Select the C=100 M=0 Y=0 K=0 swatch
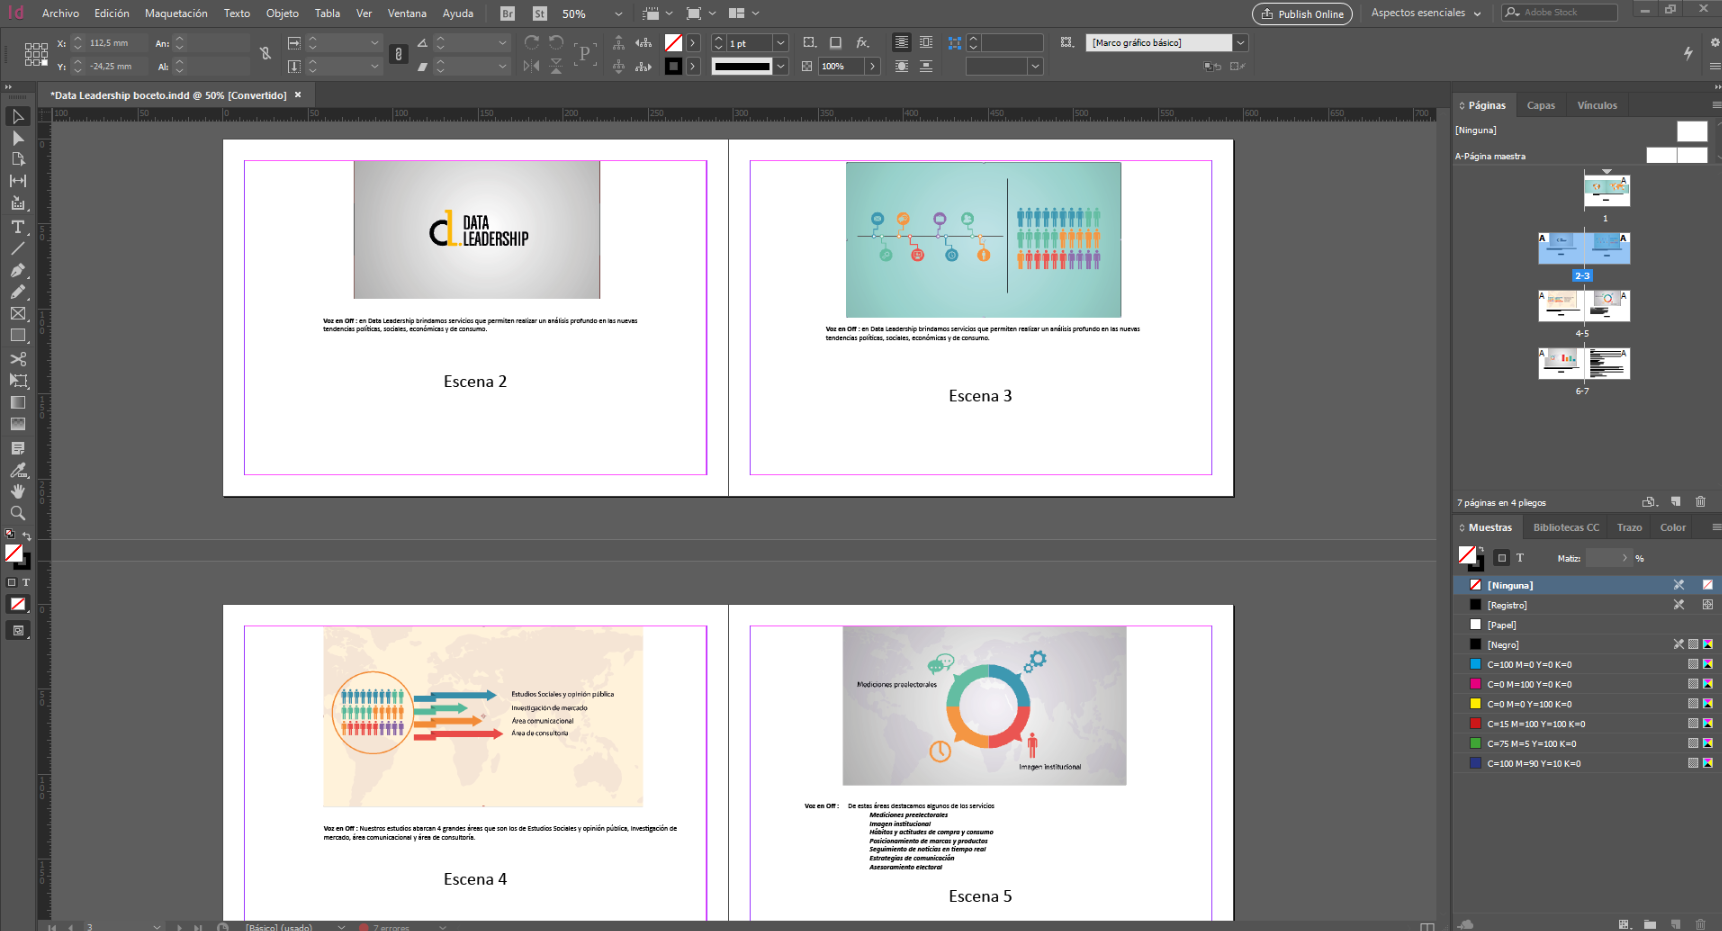Screen dimensions: 1722x931 [x=1587, y=664]
